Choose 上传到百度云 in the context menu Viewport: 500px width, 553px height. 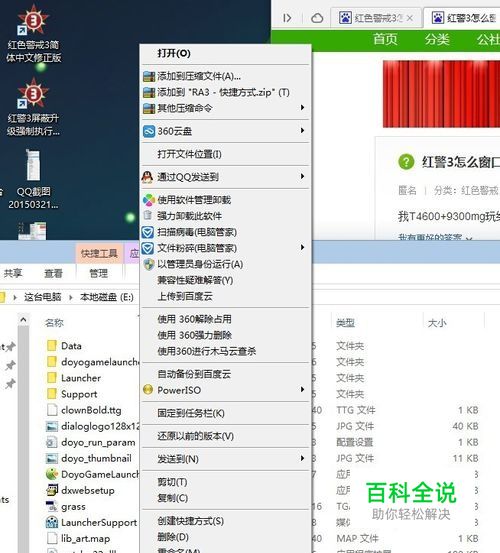pyautogui.click(x=225, y=296)
